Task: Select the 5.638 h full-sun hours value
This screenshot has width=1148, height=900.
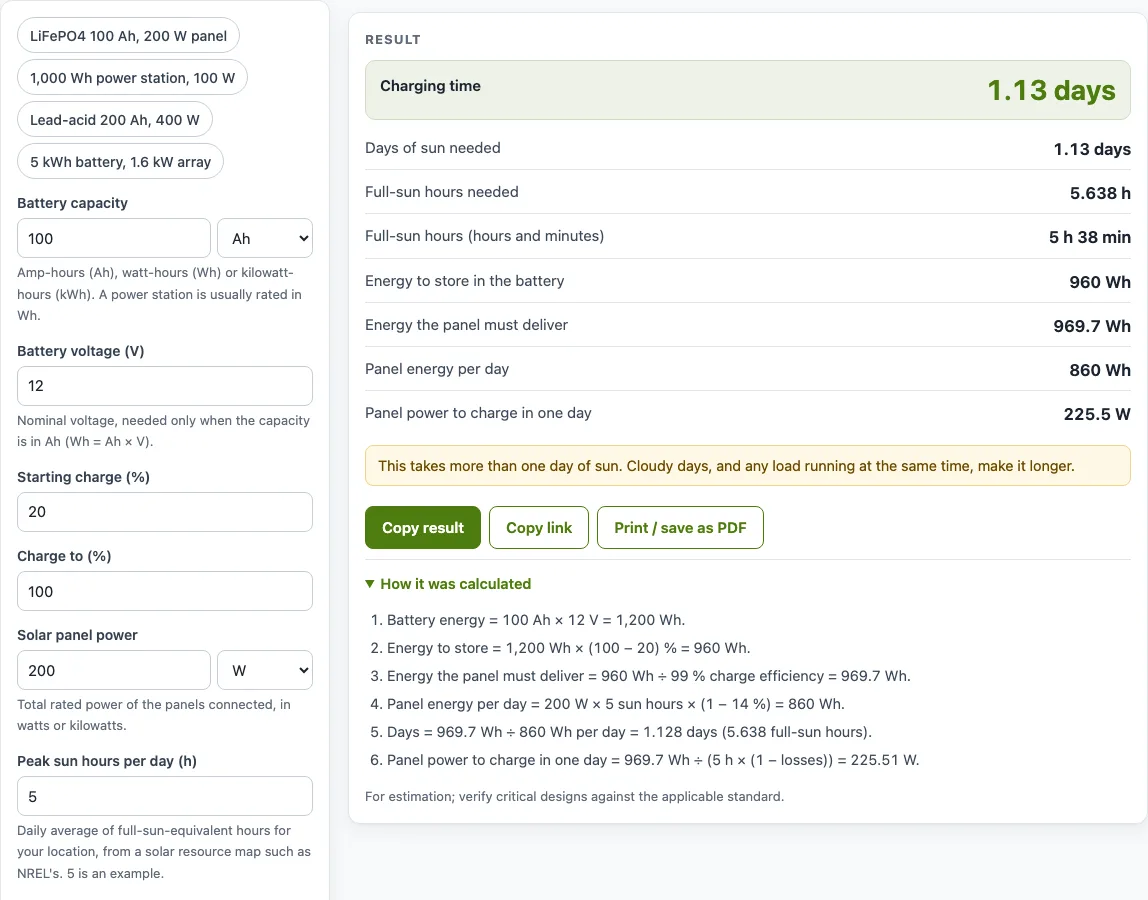Action: 1100,193
